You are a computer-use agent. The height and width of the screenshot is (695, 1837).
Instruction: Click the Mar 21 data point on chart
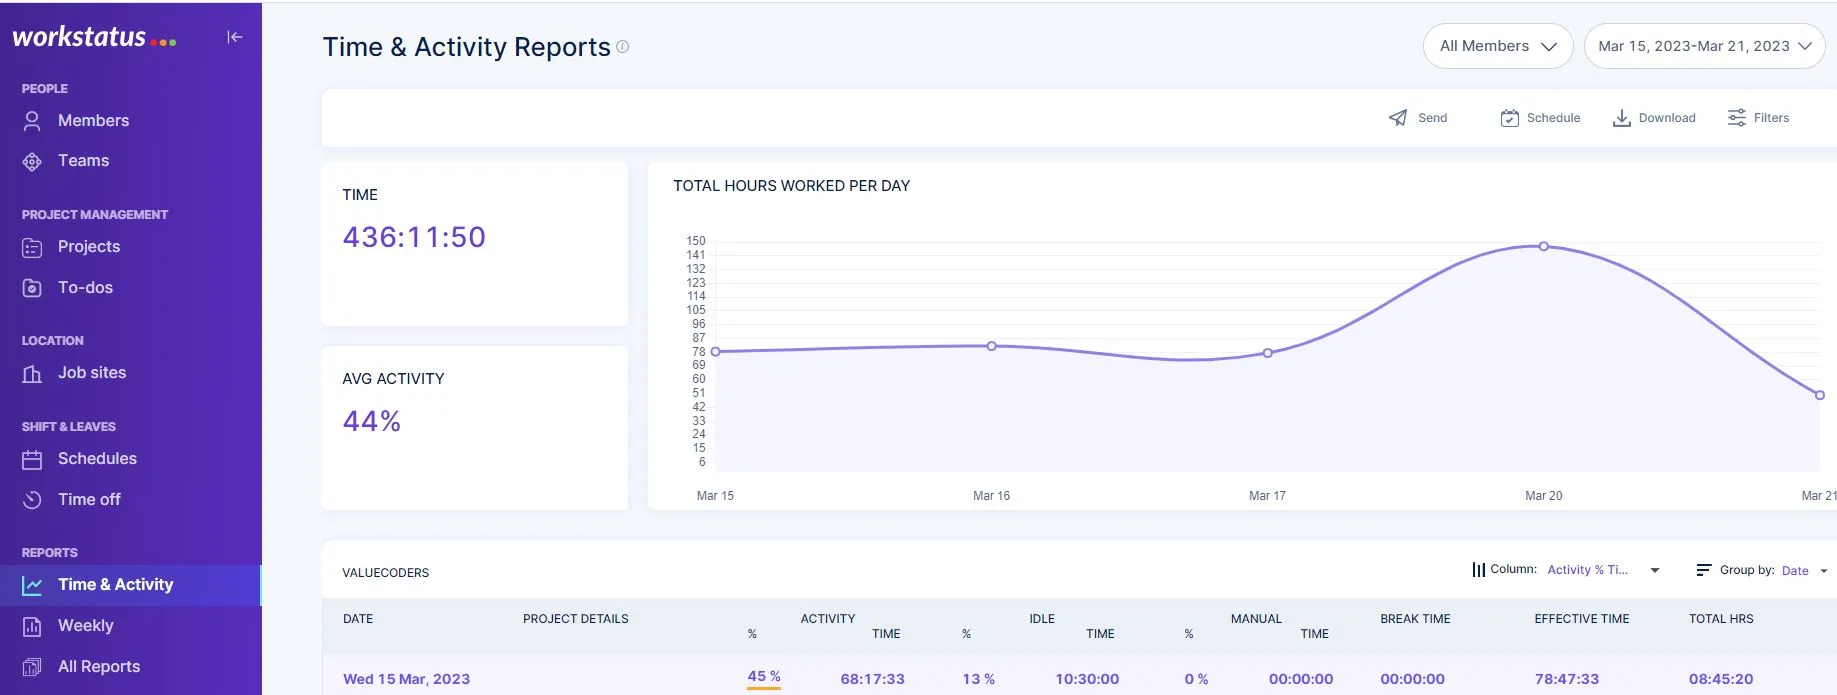[x=1820, y=395]
